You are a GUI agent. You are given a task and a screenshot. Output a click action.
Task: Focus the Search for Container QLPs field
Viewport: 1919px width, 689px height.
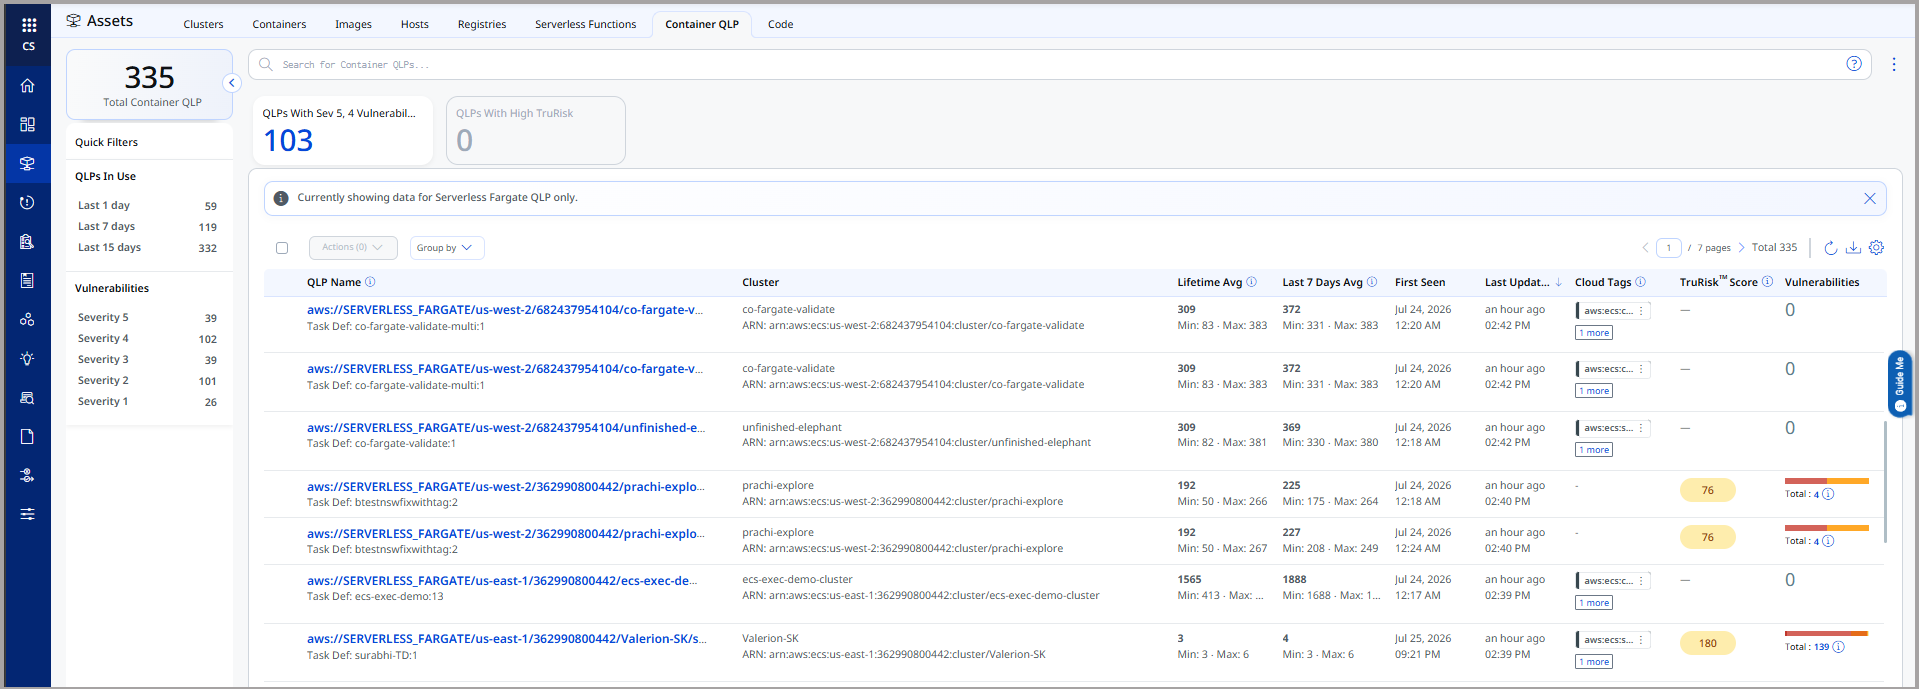pyautogui.click(x=1059, y=65)
